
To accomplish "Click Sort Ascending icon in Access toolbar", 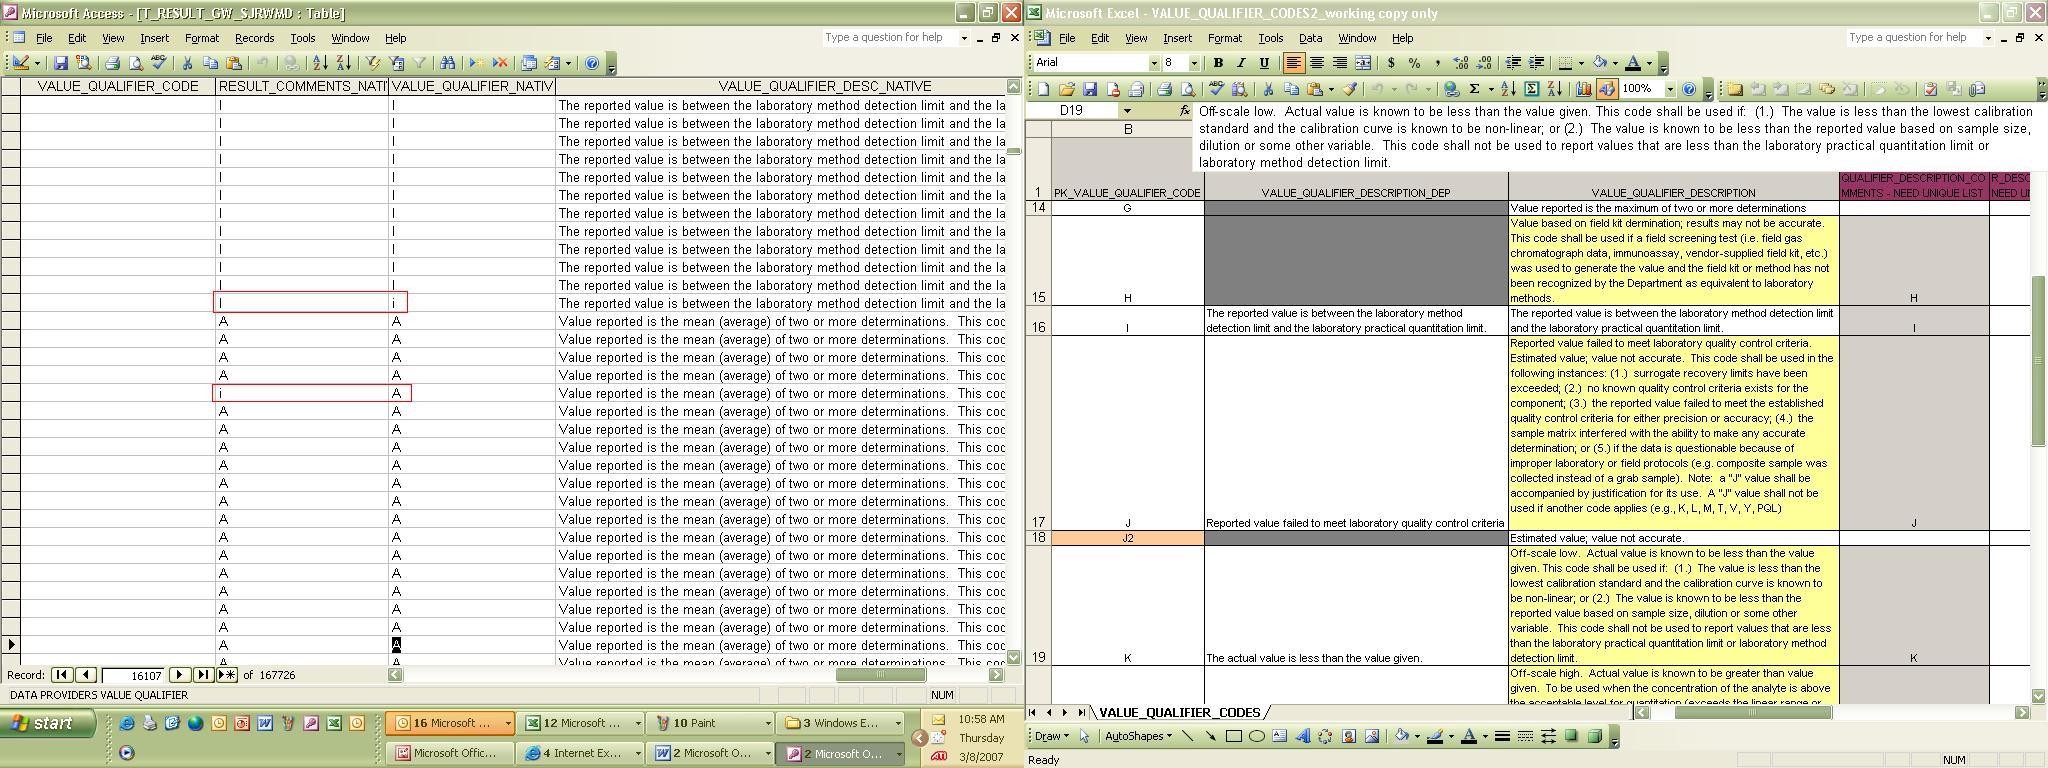I will [x=320, y=63].
